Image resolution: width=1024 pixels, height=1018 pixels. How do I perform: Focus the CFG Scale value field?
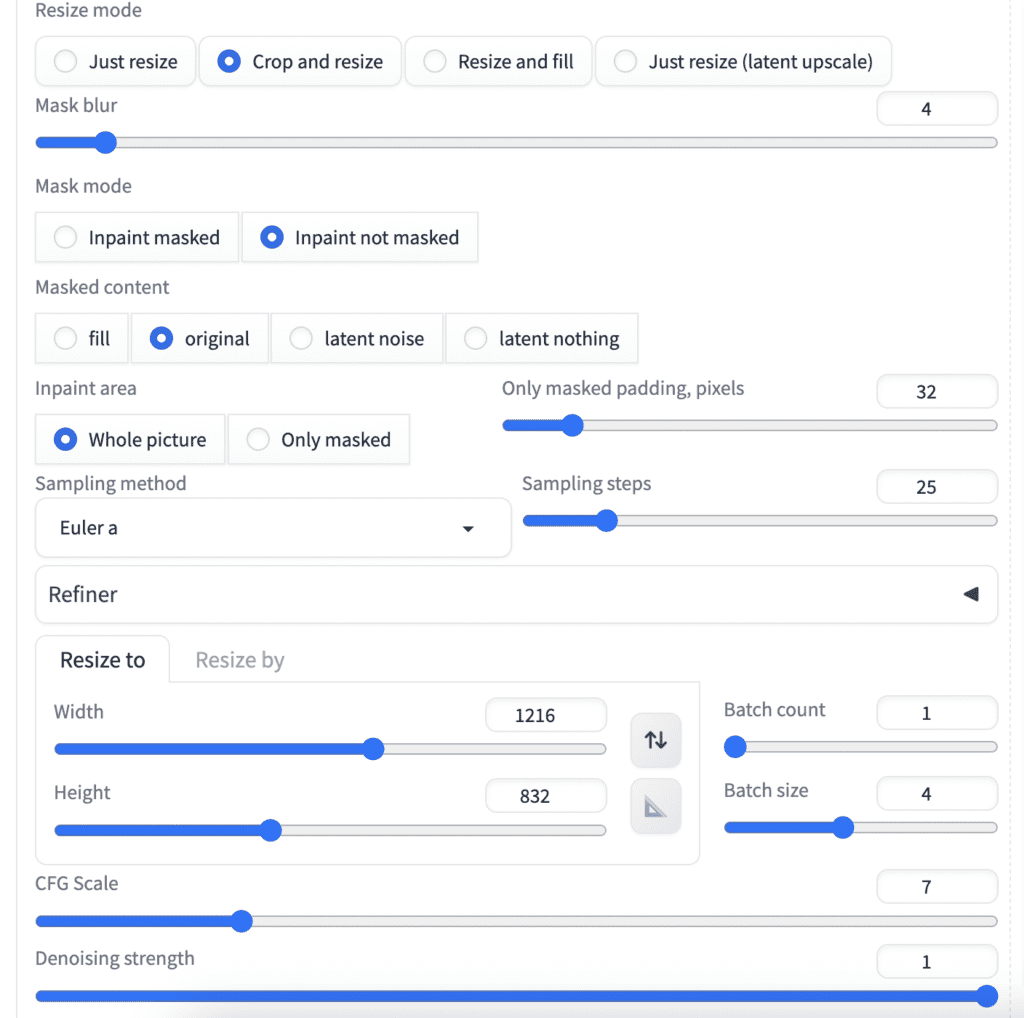click(x=937, y=887)
